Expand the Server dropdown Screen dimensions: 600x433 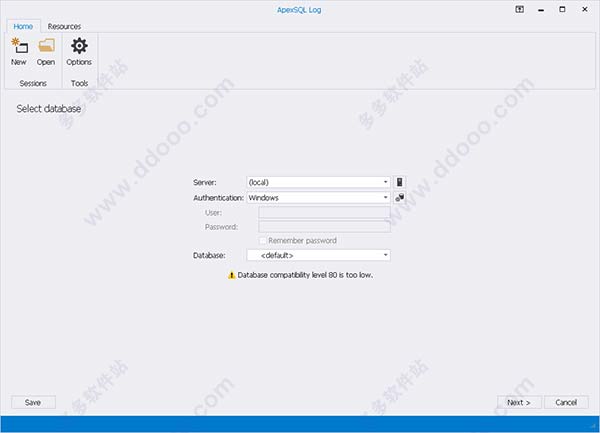pos(385,182)
